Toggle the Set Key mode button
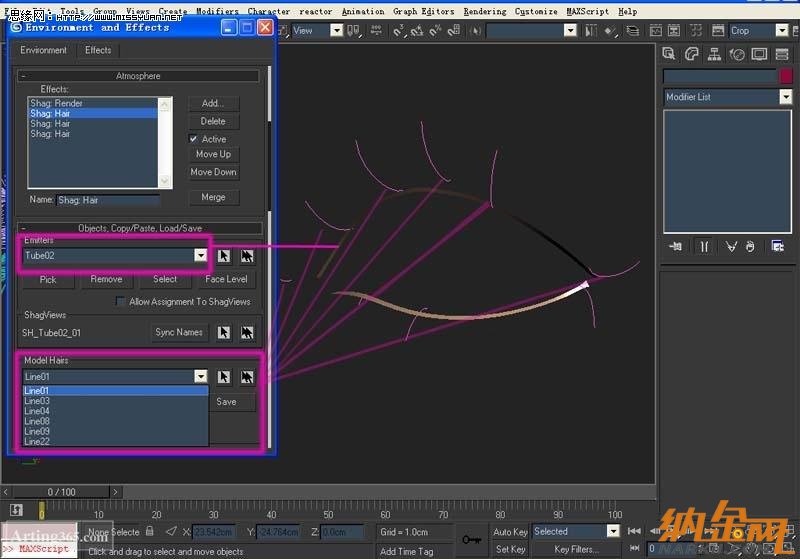The height and width of the screenshot is (559, 800). click(x=510, y=549)
